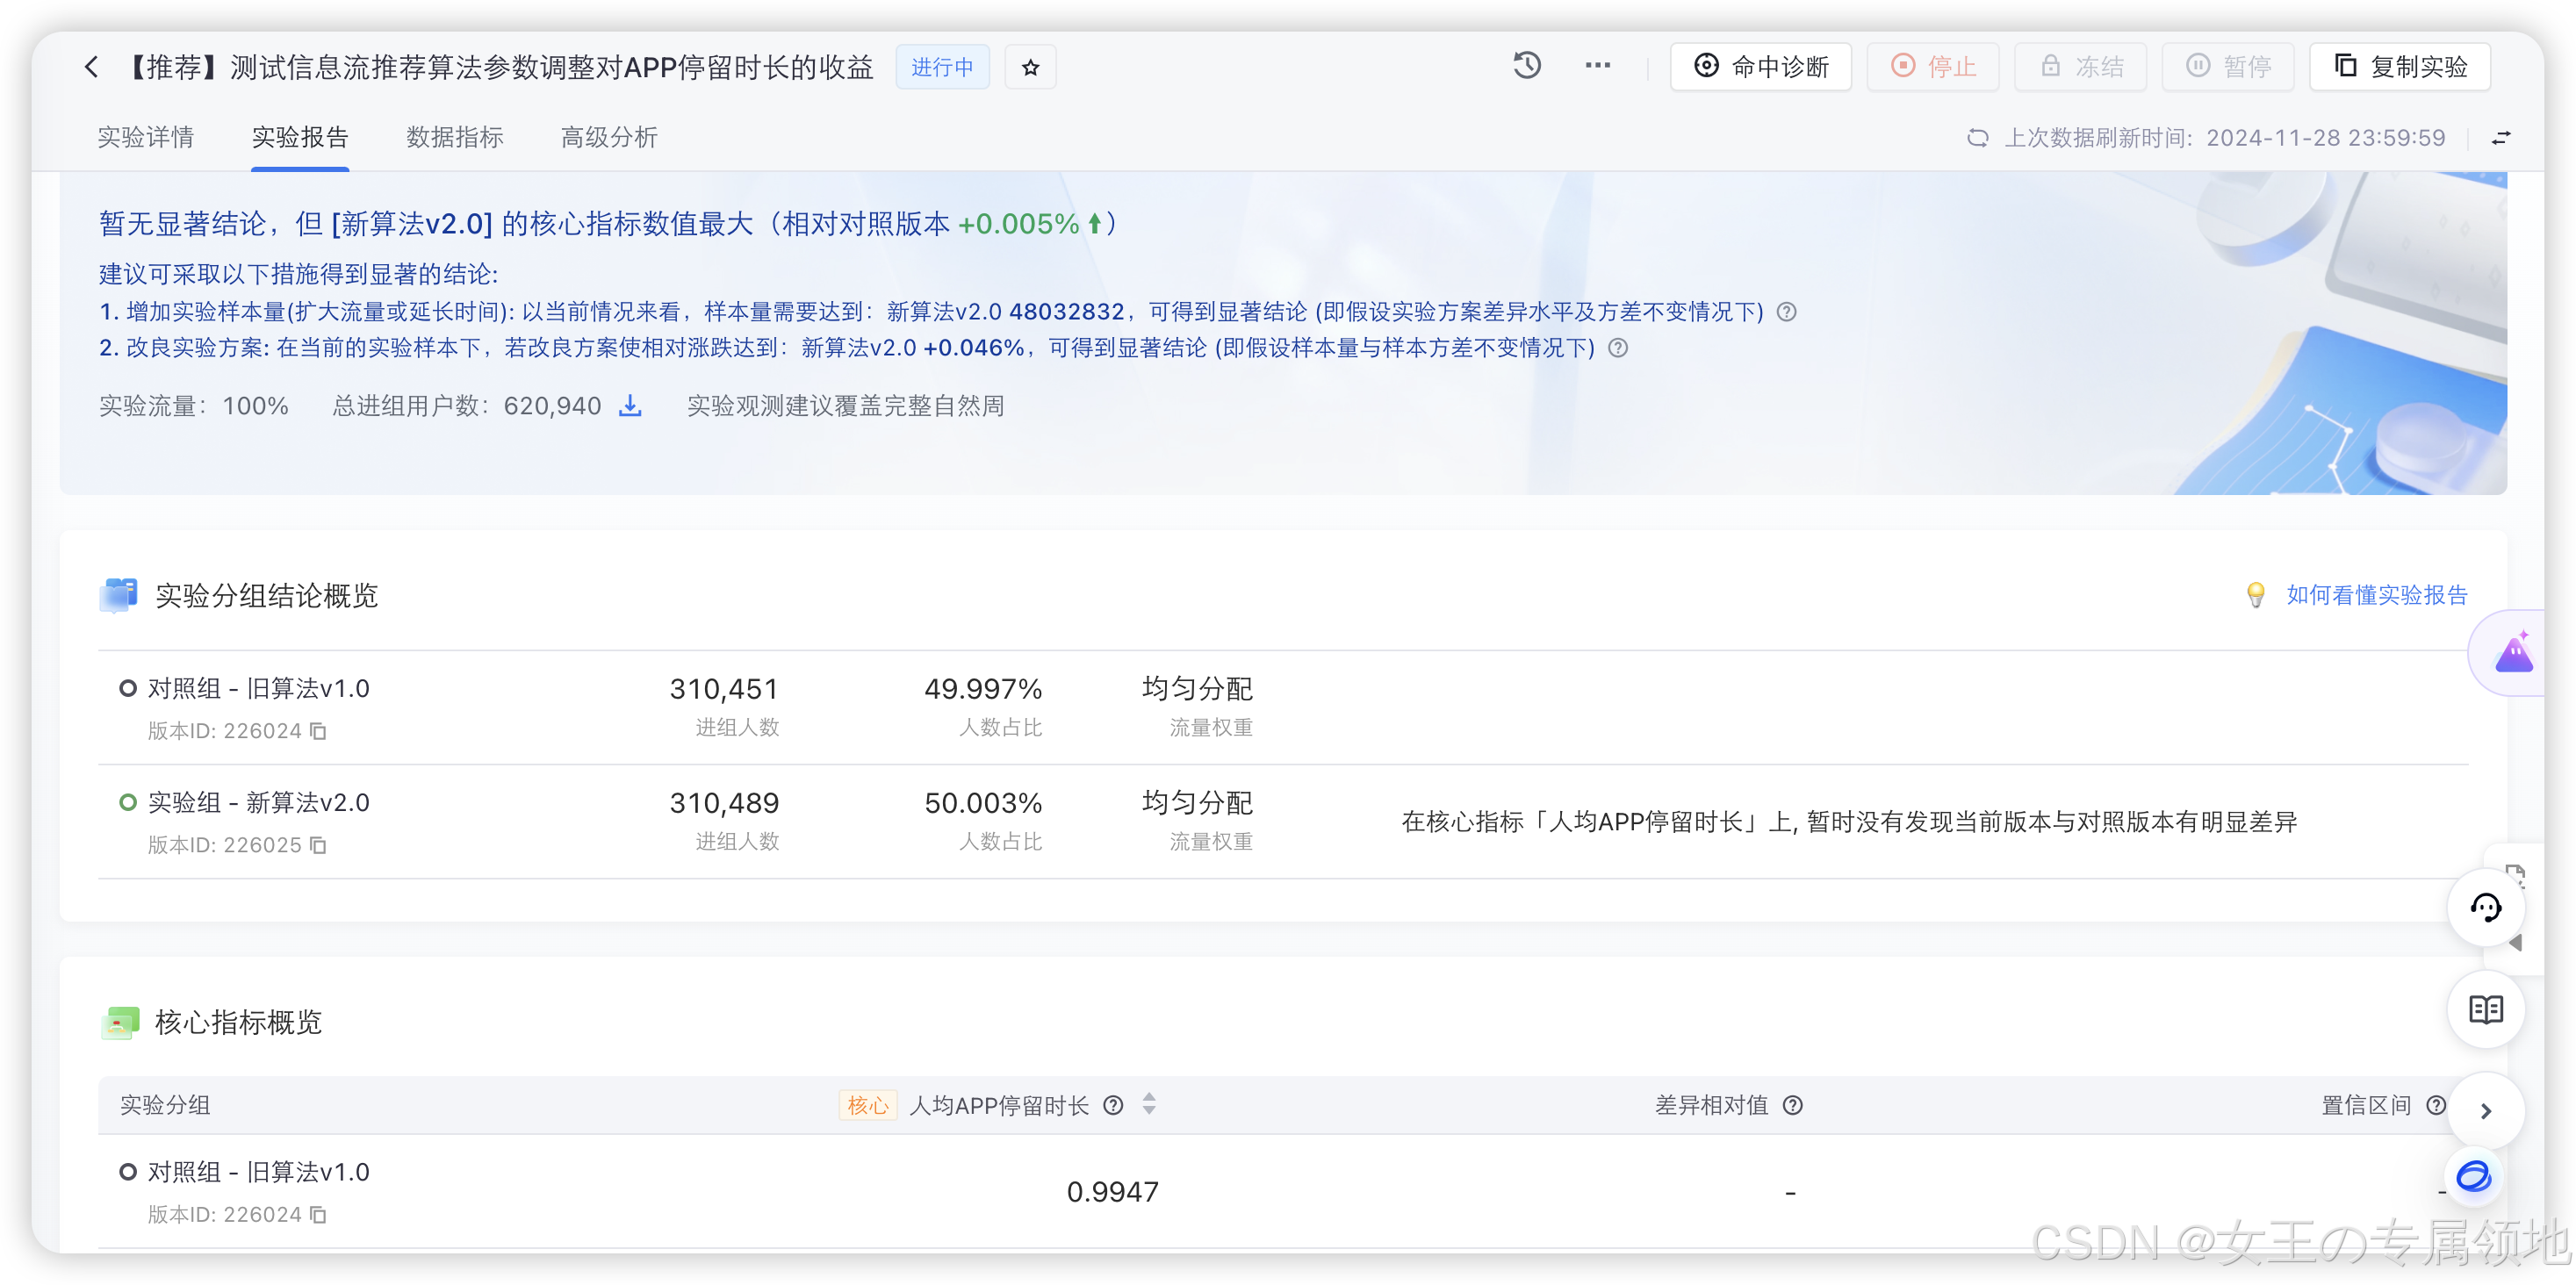Open the experiment history clock icon

(1526, 66)
